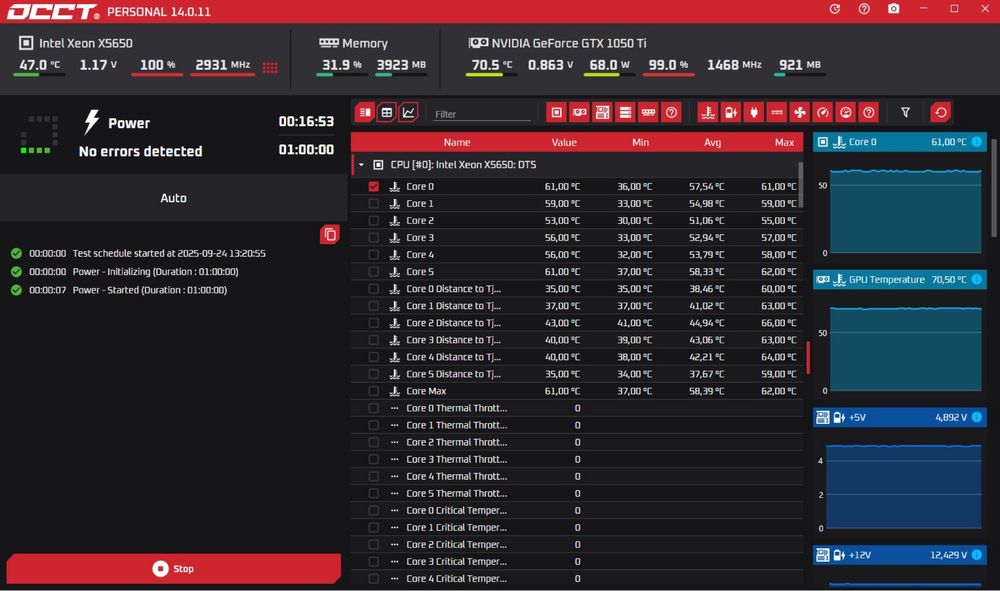Collapse the CPU [#0] Intel Xeon X5650 group
This screenshot has height=591, width=1000.
click(x=361, y=164)
